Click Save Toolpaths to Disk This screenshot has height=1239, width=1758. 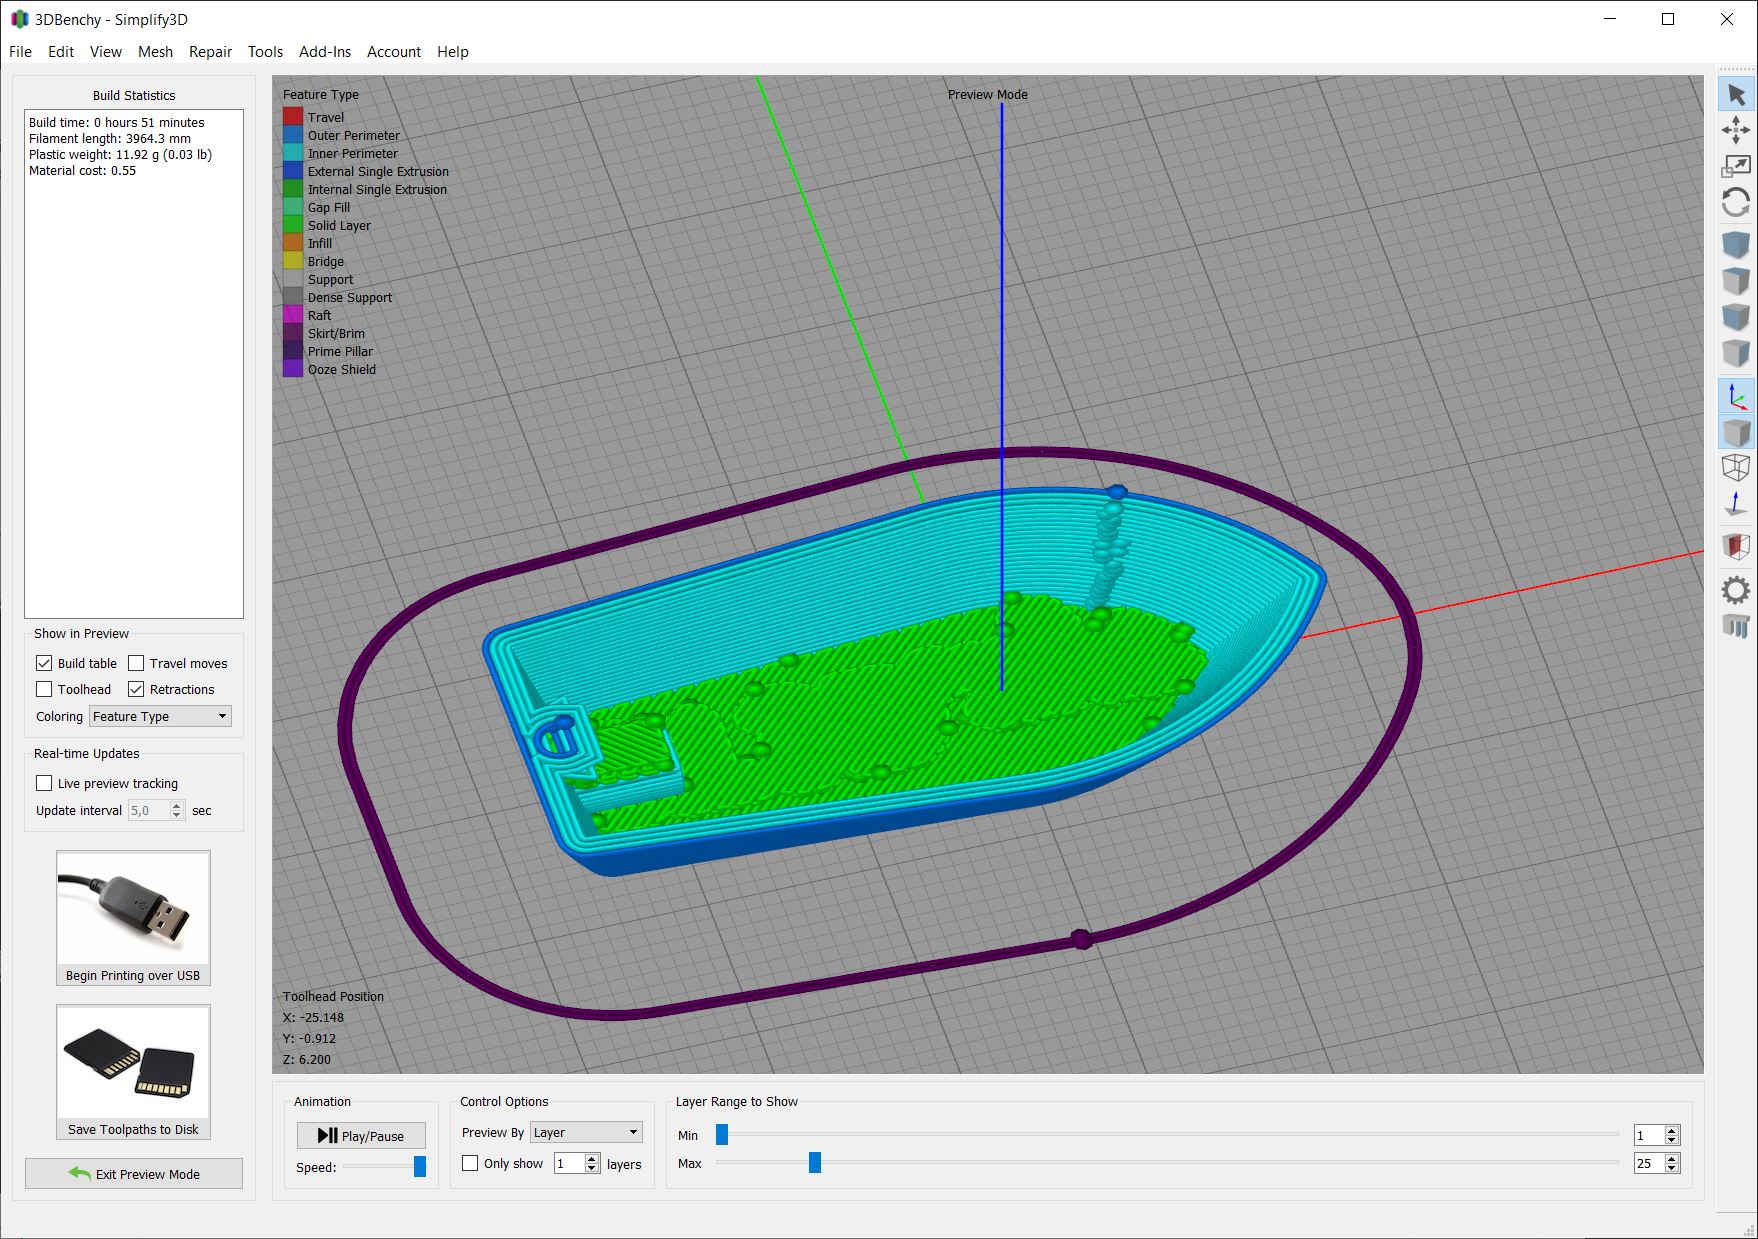coord(133,1072)
